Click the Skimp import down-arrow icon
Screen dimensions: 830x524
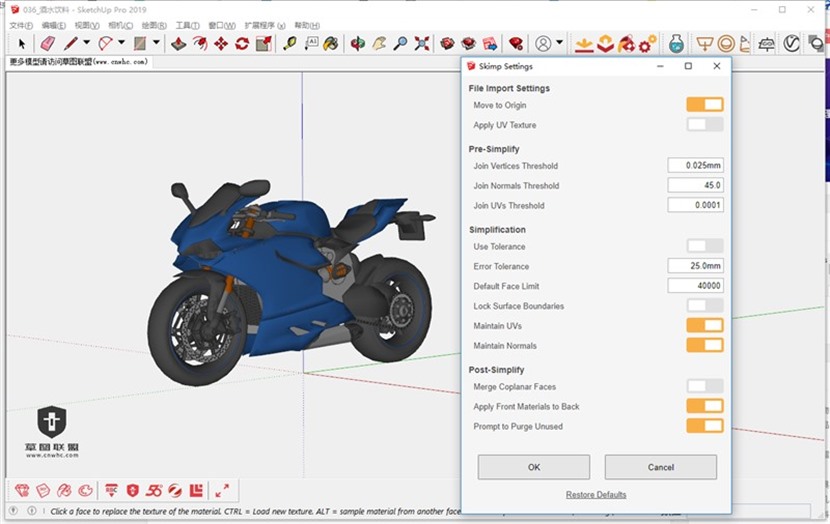pos(584,44)
